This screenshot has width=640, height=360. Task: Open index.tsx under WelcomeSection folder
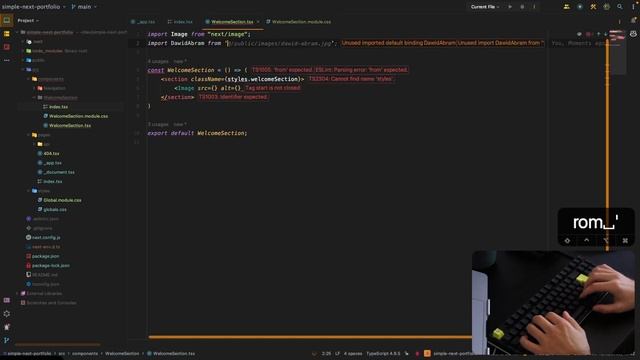coord(58,107)
